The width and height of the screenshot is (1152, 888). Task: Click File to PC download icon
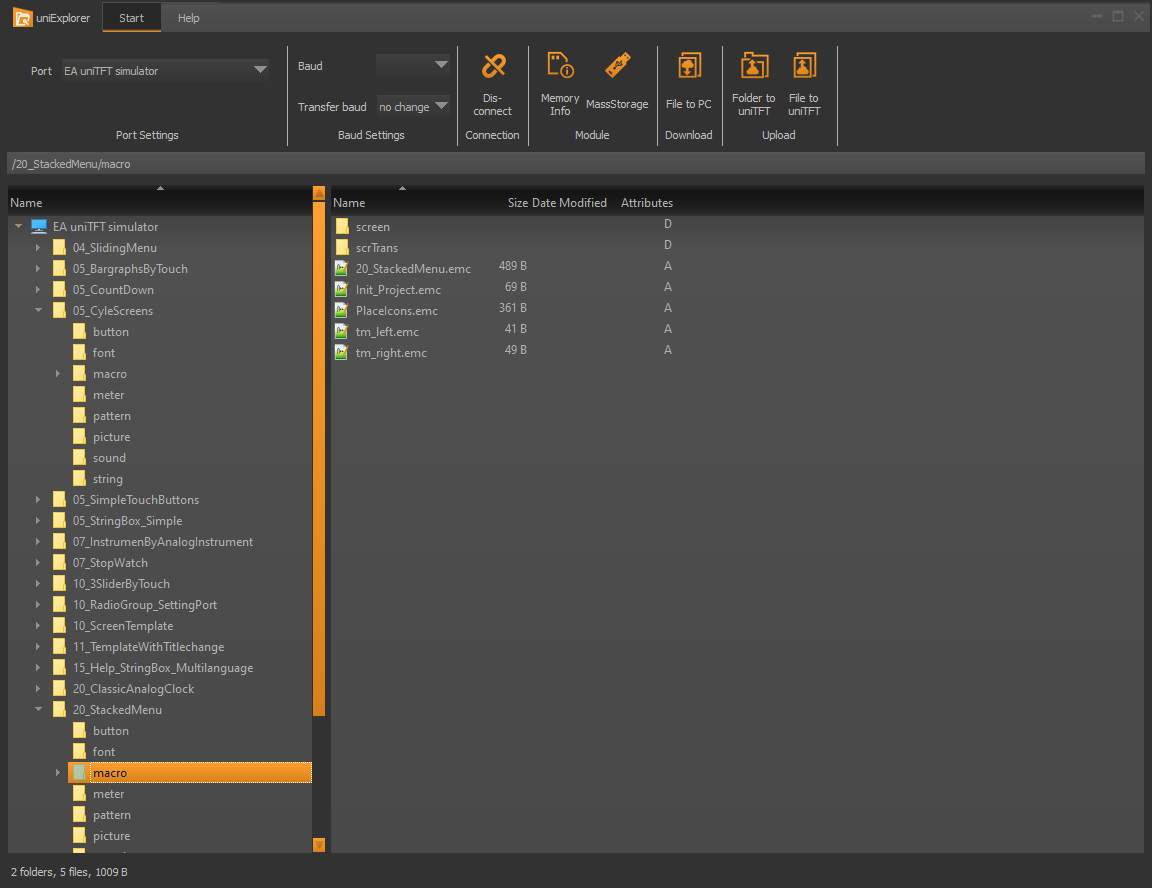(x=688, y=67)
